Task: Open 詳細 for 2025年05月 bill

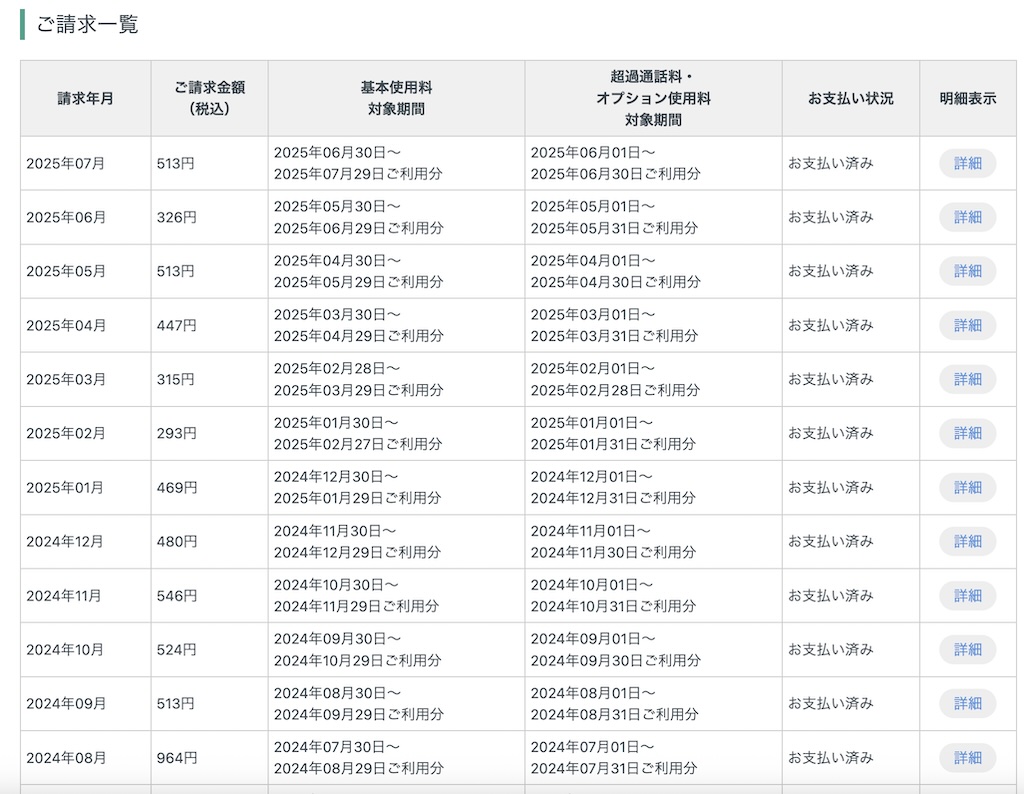Action: [967, 271]
